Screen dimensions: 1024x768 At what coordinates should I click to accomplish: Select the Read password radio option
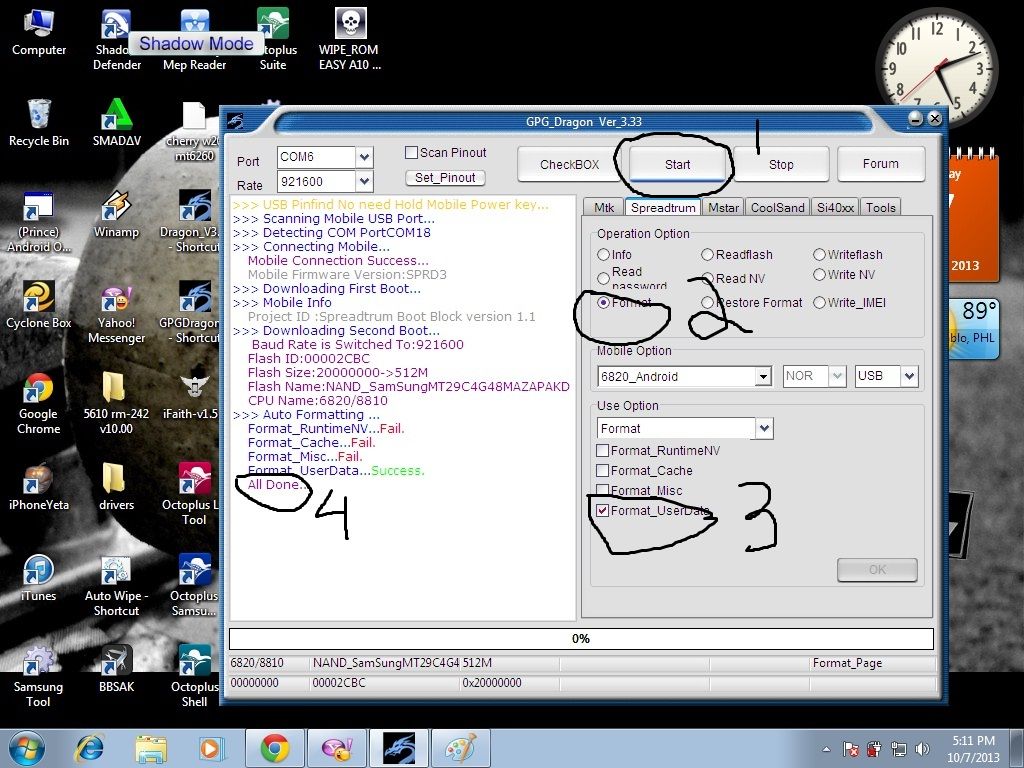[603, 278]
